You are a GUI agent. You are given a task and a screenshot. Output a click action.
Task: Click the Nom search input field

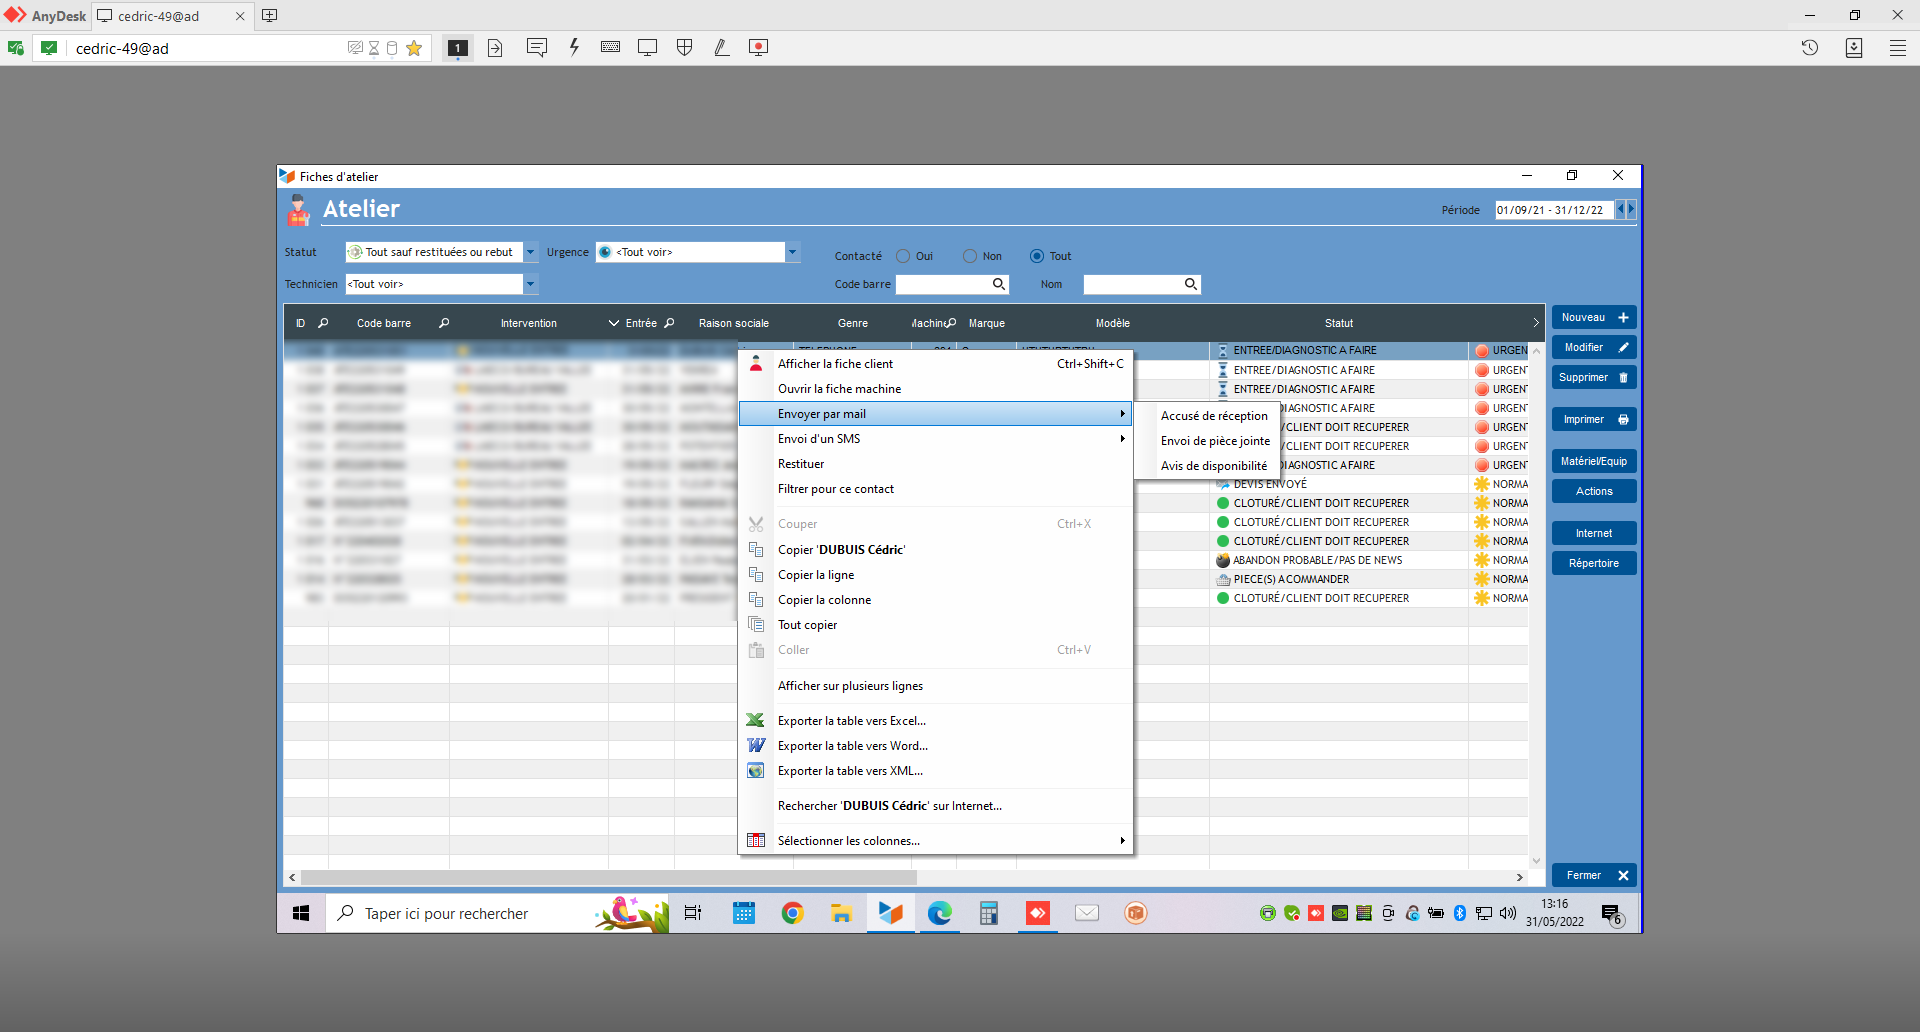pyautogui.click(x=1133, y=284)
